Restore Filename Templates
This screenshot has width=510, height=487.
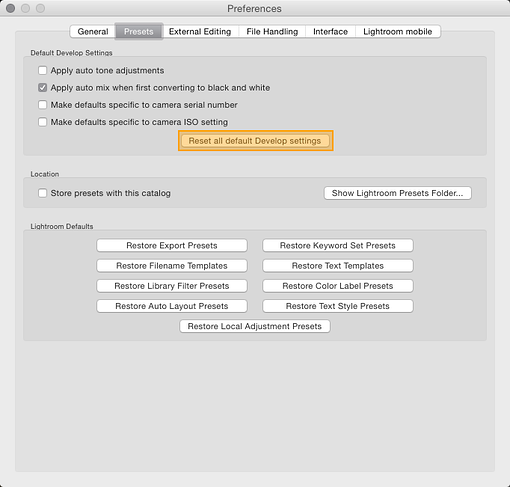point(172,266)
